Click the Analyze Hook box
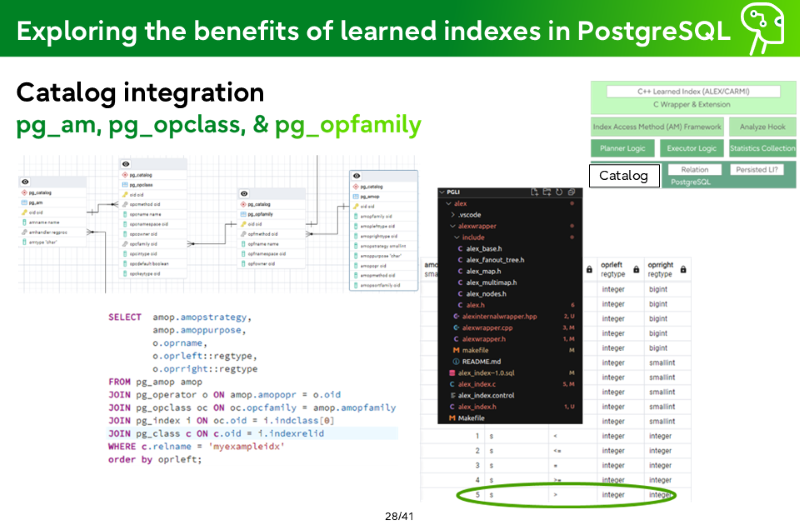The width and height of the screenshot is (800, 526). point(762,127)
